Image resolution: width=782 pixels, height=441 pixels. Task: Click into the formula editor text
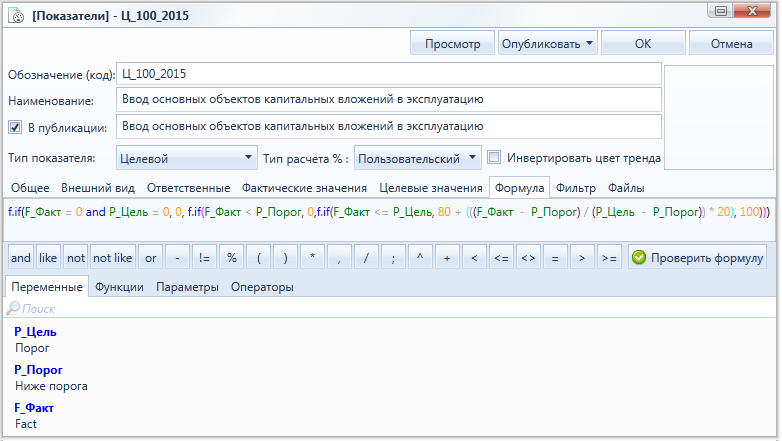click(389, 213)
